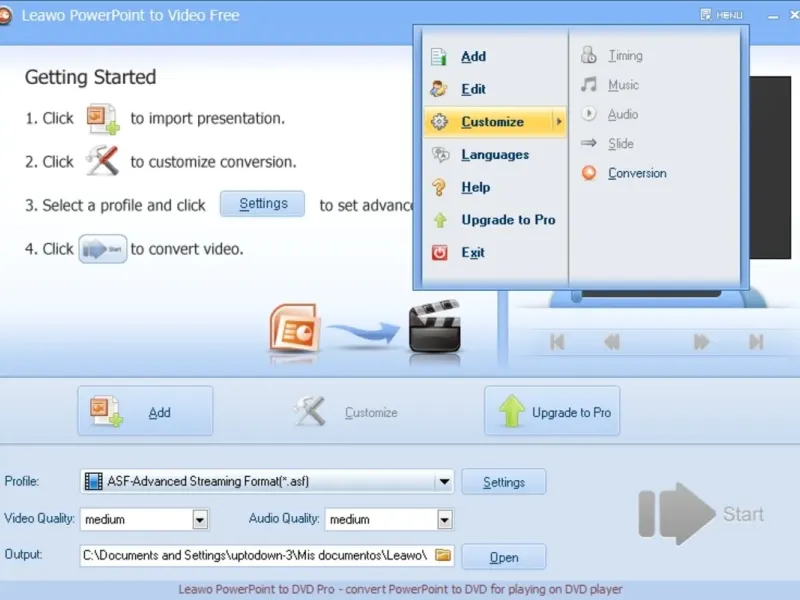
Task: Click the red Exit power icon
Action: coord(439,252)
